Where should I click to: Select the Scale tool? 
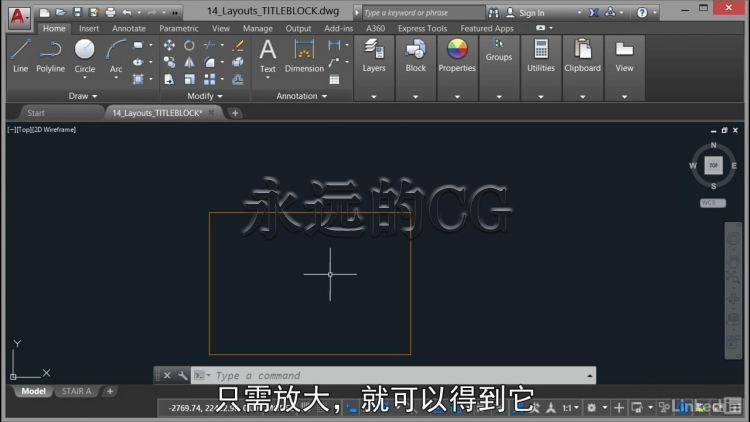coord(189,79)
